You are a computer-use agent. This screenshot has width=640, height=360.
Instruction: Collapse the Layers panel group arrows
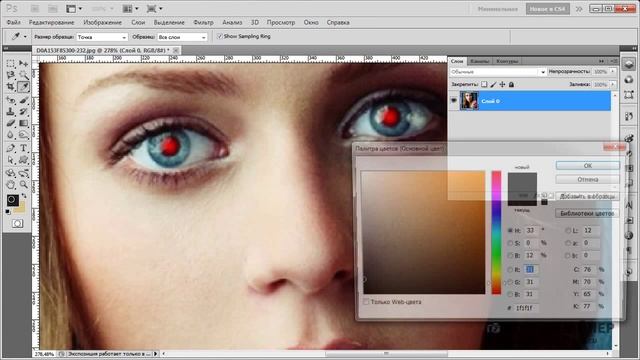point(601,61)
